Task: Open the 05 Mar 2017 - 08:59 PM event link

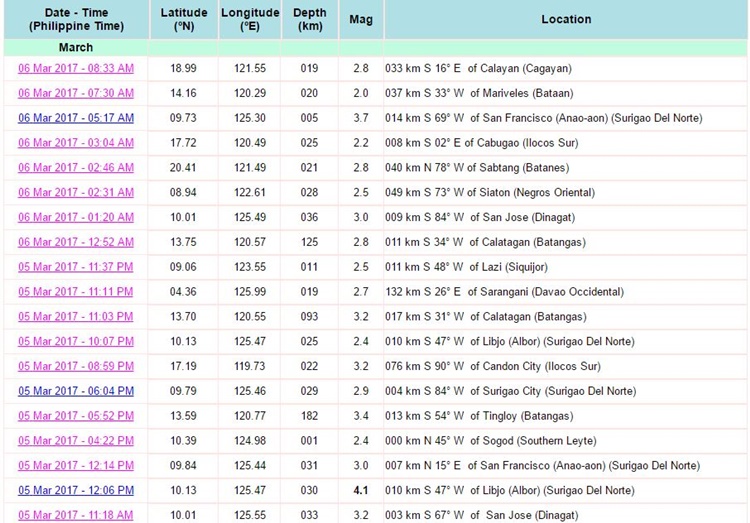Action: (x=76, y=367)
